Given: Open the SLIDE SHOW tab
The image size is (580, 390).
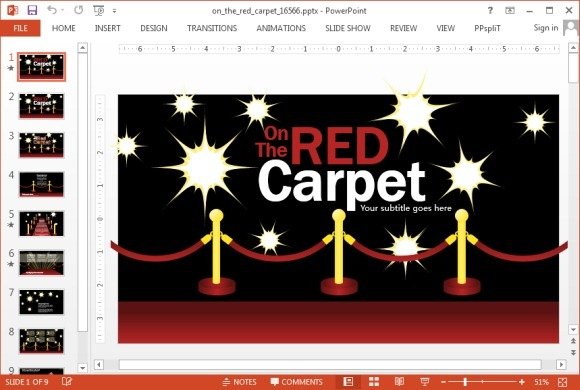Looking at the screenshot, I should [348, 28].
